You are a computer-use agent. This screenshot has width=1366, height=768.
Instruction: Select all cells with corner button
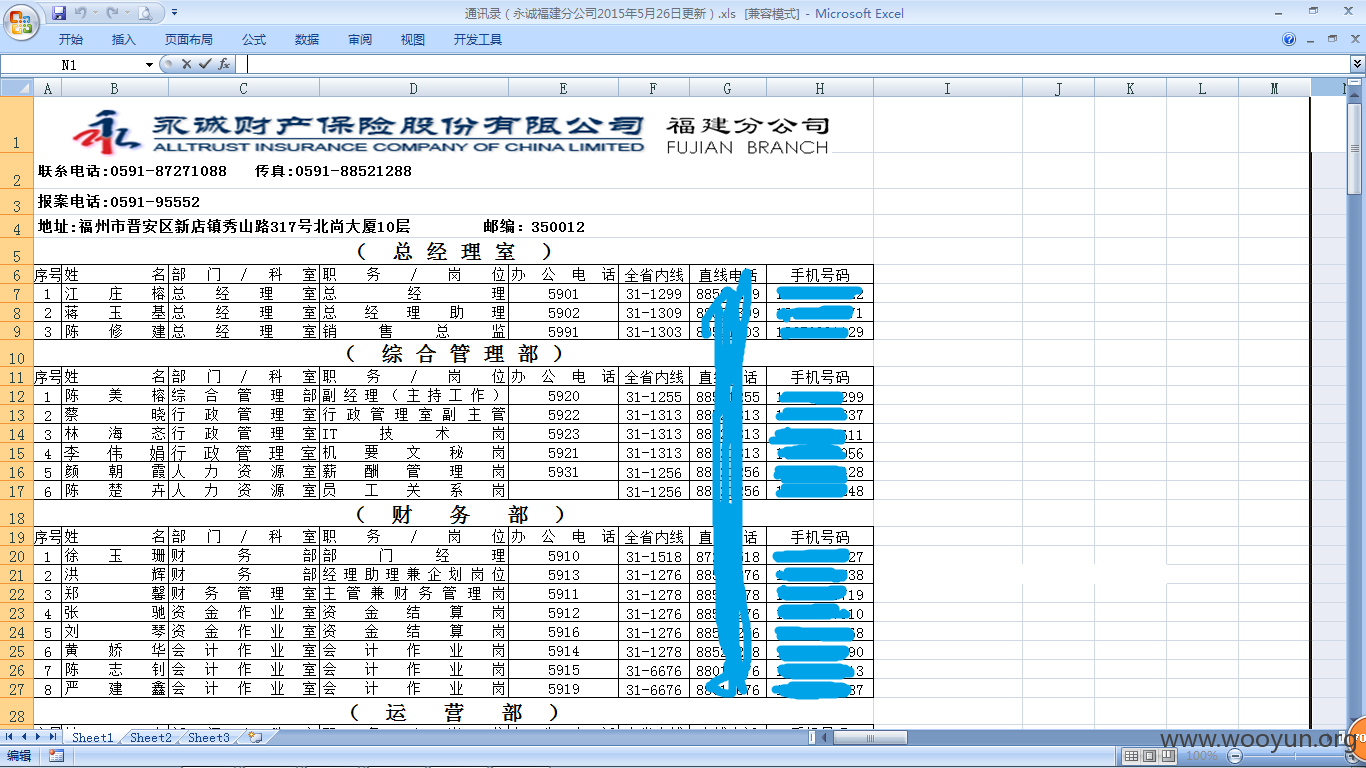pos(17,88)
